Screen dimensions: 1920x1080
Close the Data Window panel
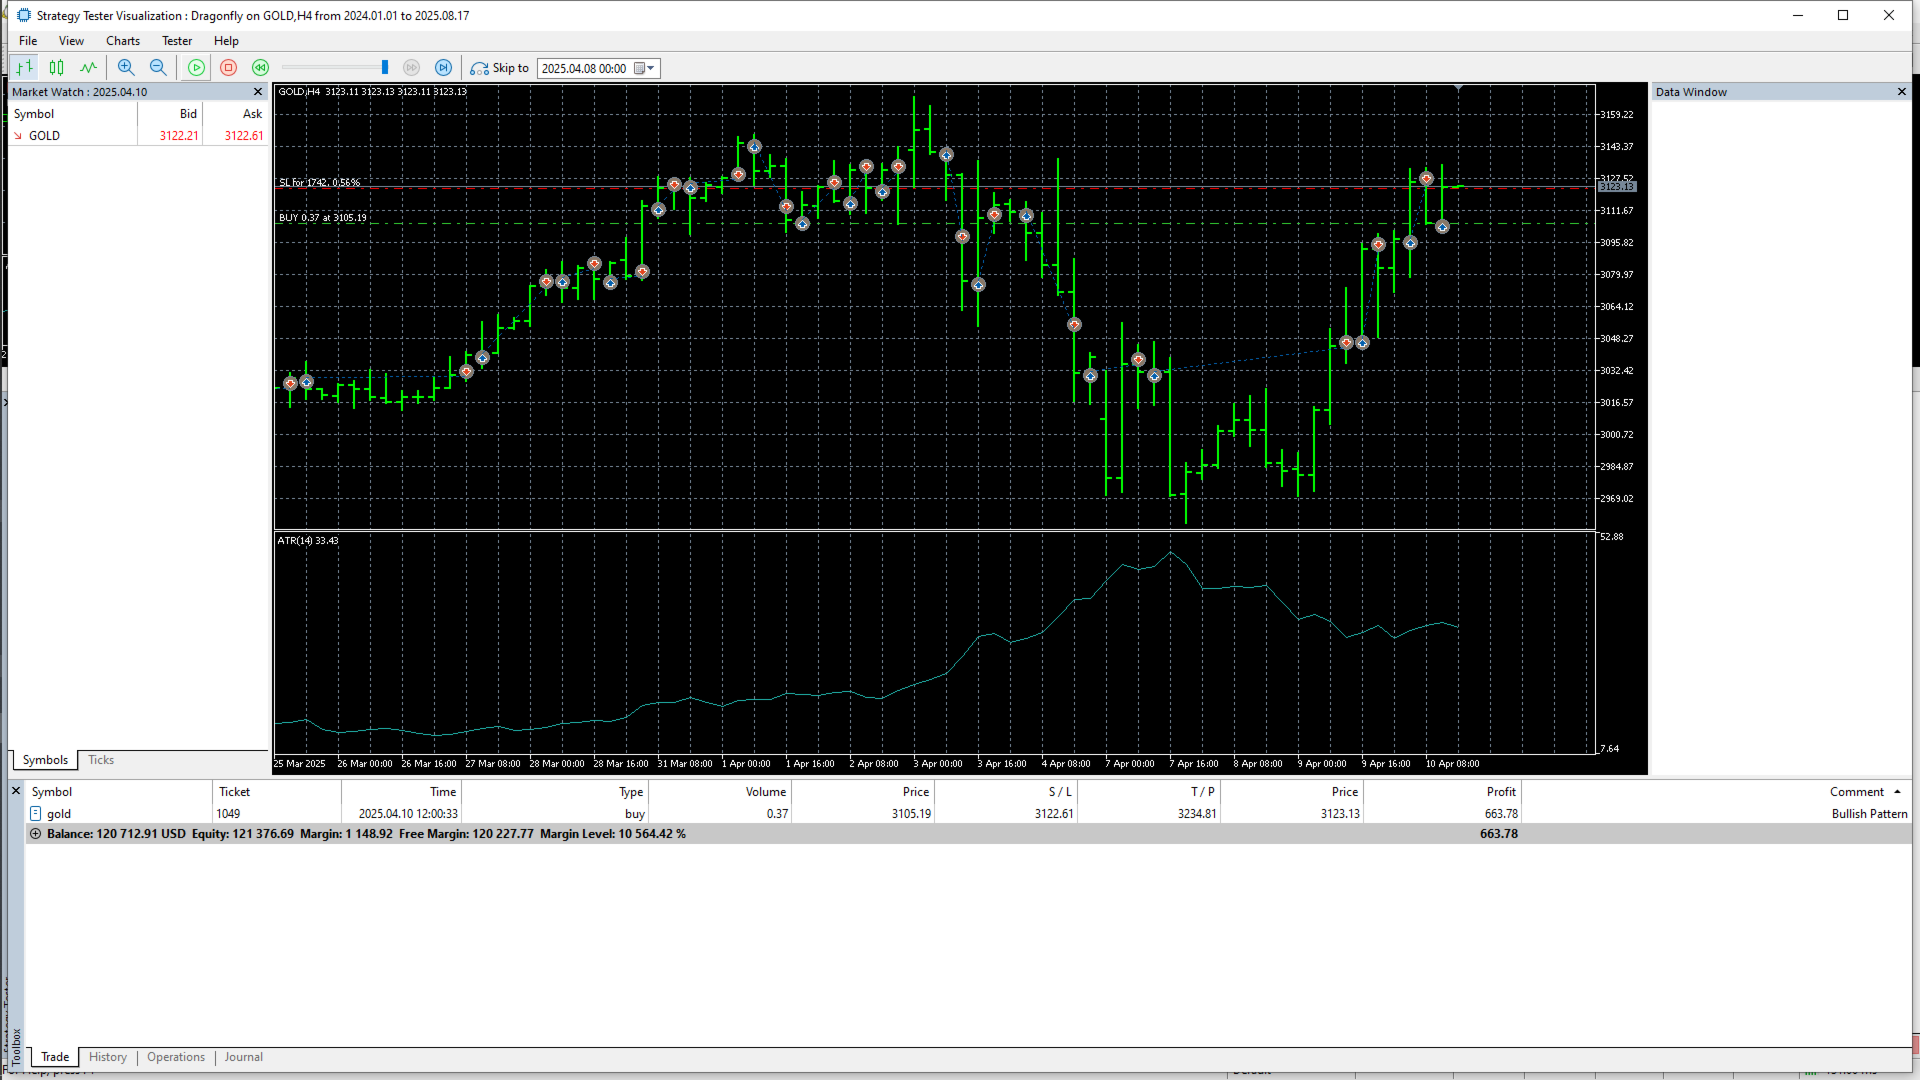(1902, 92)
